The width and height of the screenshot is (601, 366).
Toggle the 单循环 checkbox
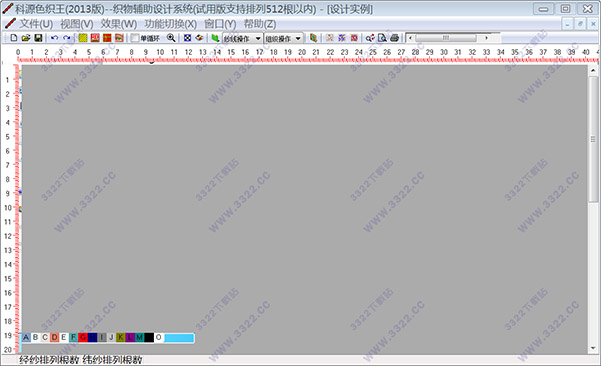point(135,38)
